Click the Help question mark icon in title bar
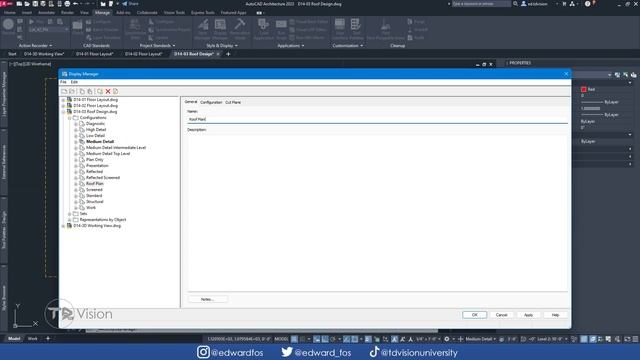This screenshot has width=640, height=360. point(587,4)
